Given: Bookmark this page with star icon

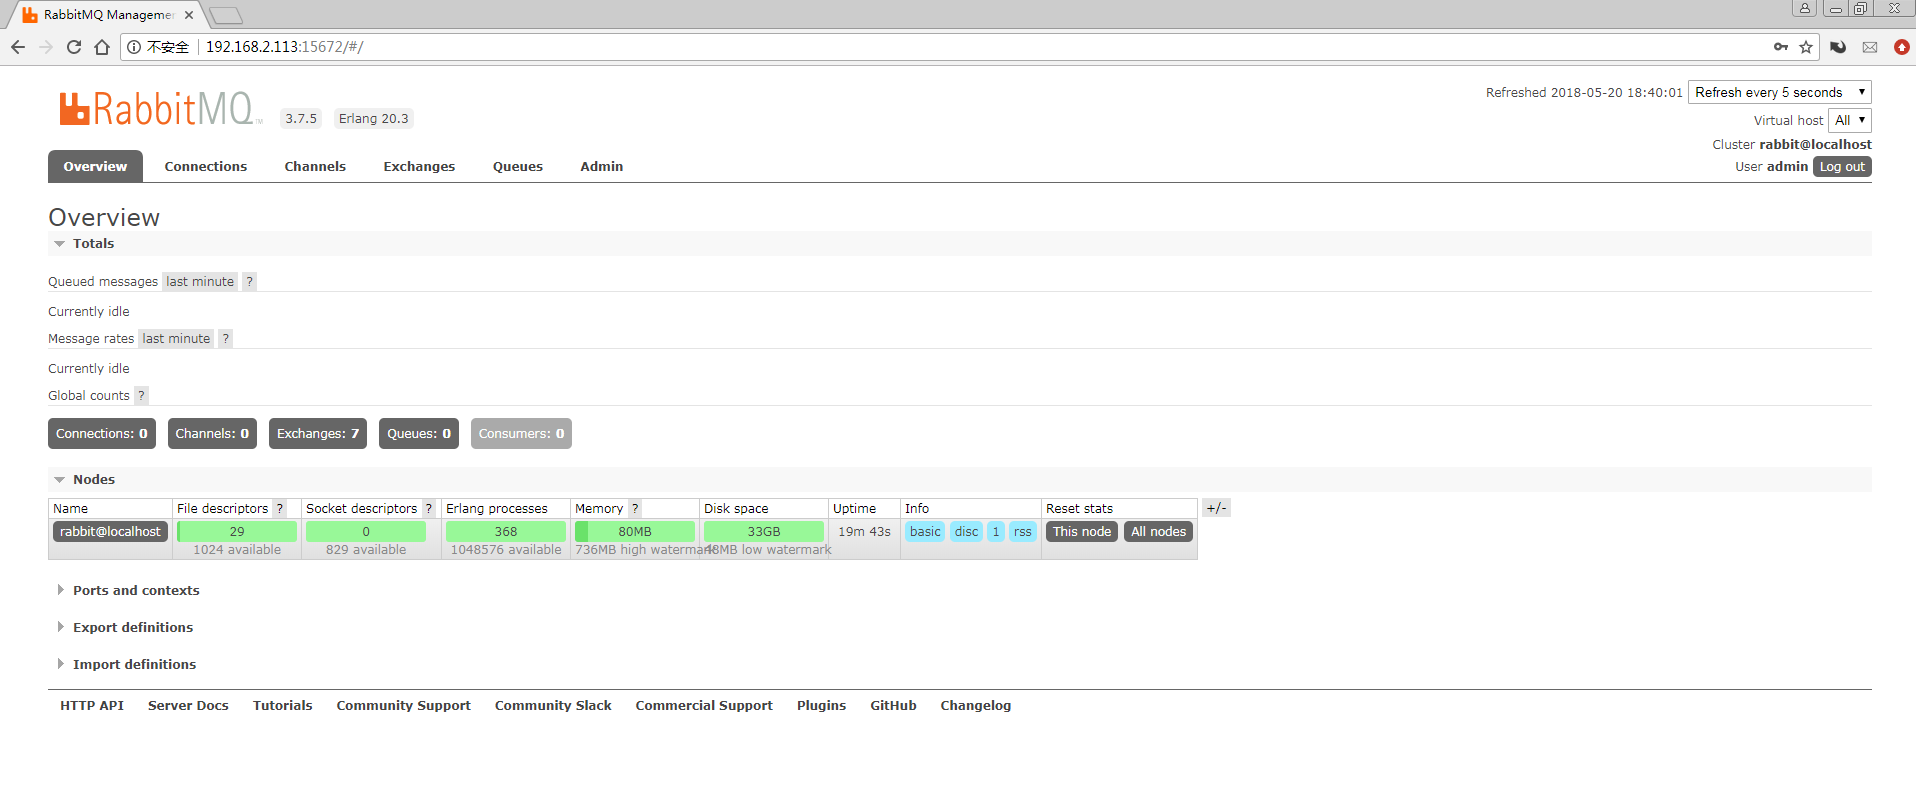Looking at the screenshot, I should (x=1806, y=47).
